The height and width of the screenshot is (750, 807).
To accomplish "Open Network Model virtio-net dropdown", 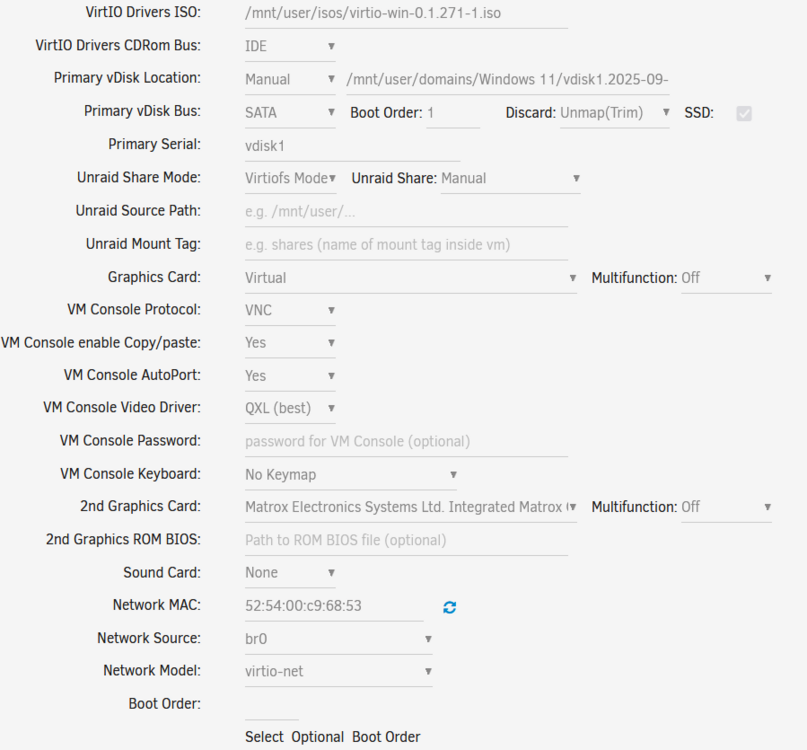I will click(x=339, y=672).
